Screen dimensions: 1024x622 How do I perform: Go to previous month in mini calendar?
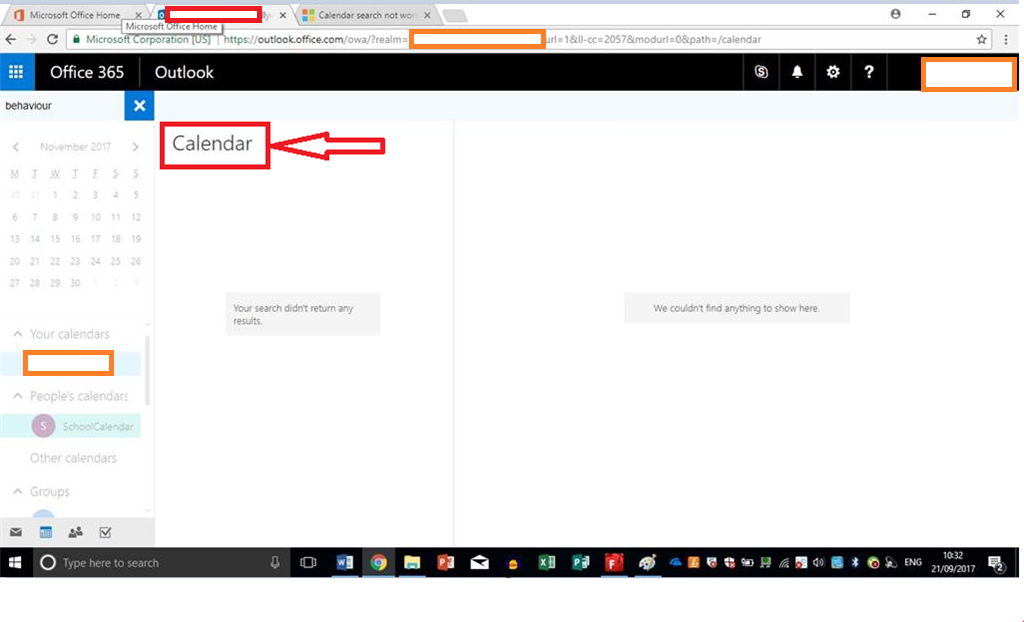16,147
